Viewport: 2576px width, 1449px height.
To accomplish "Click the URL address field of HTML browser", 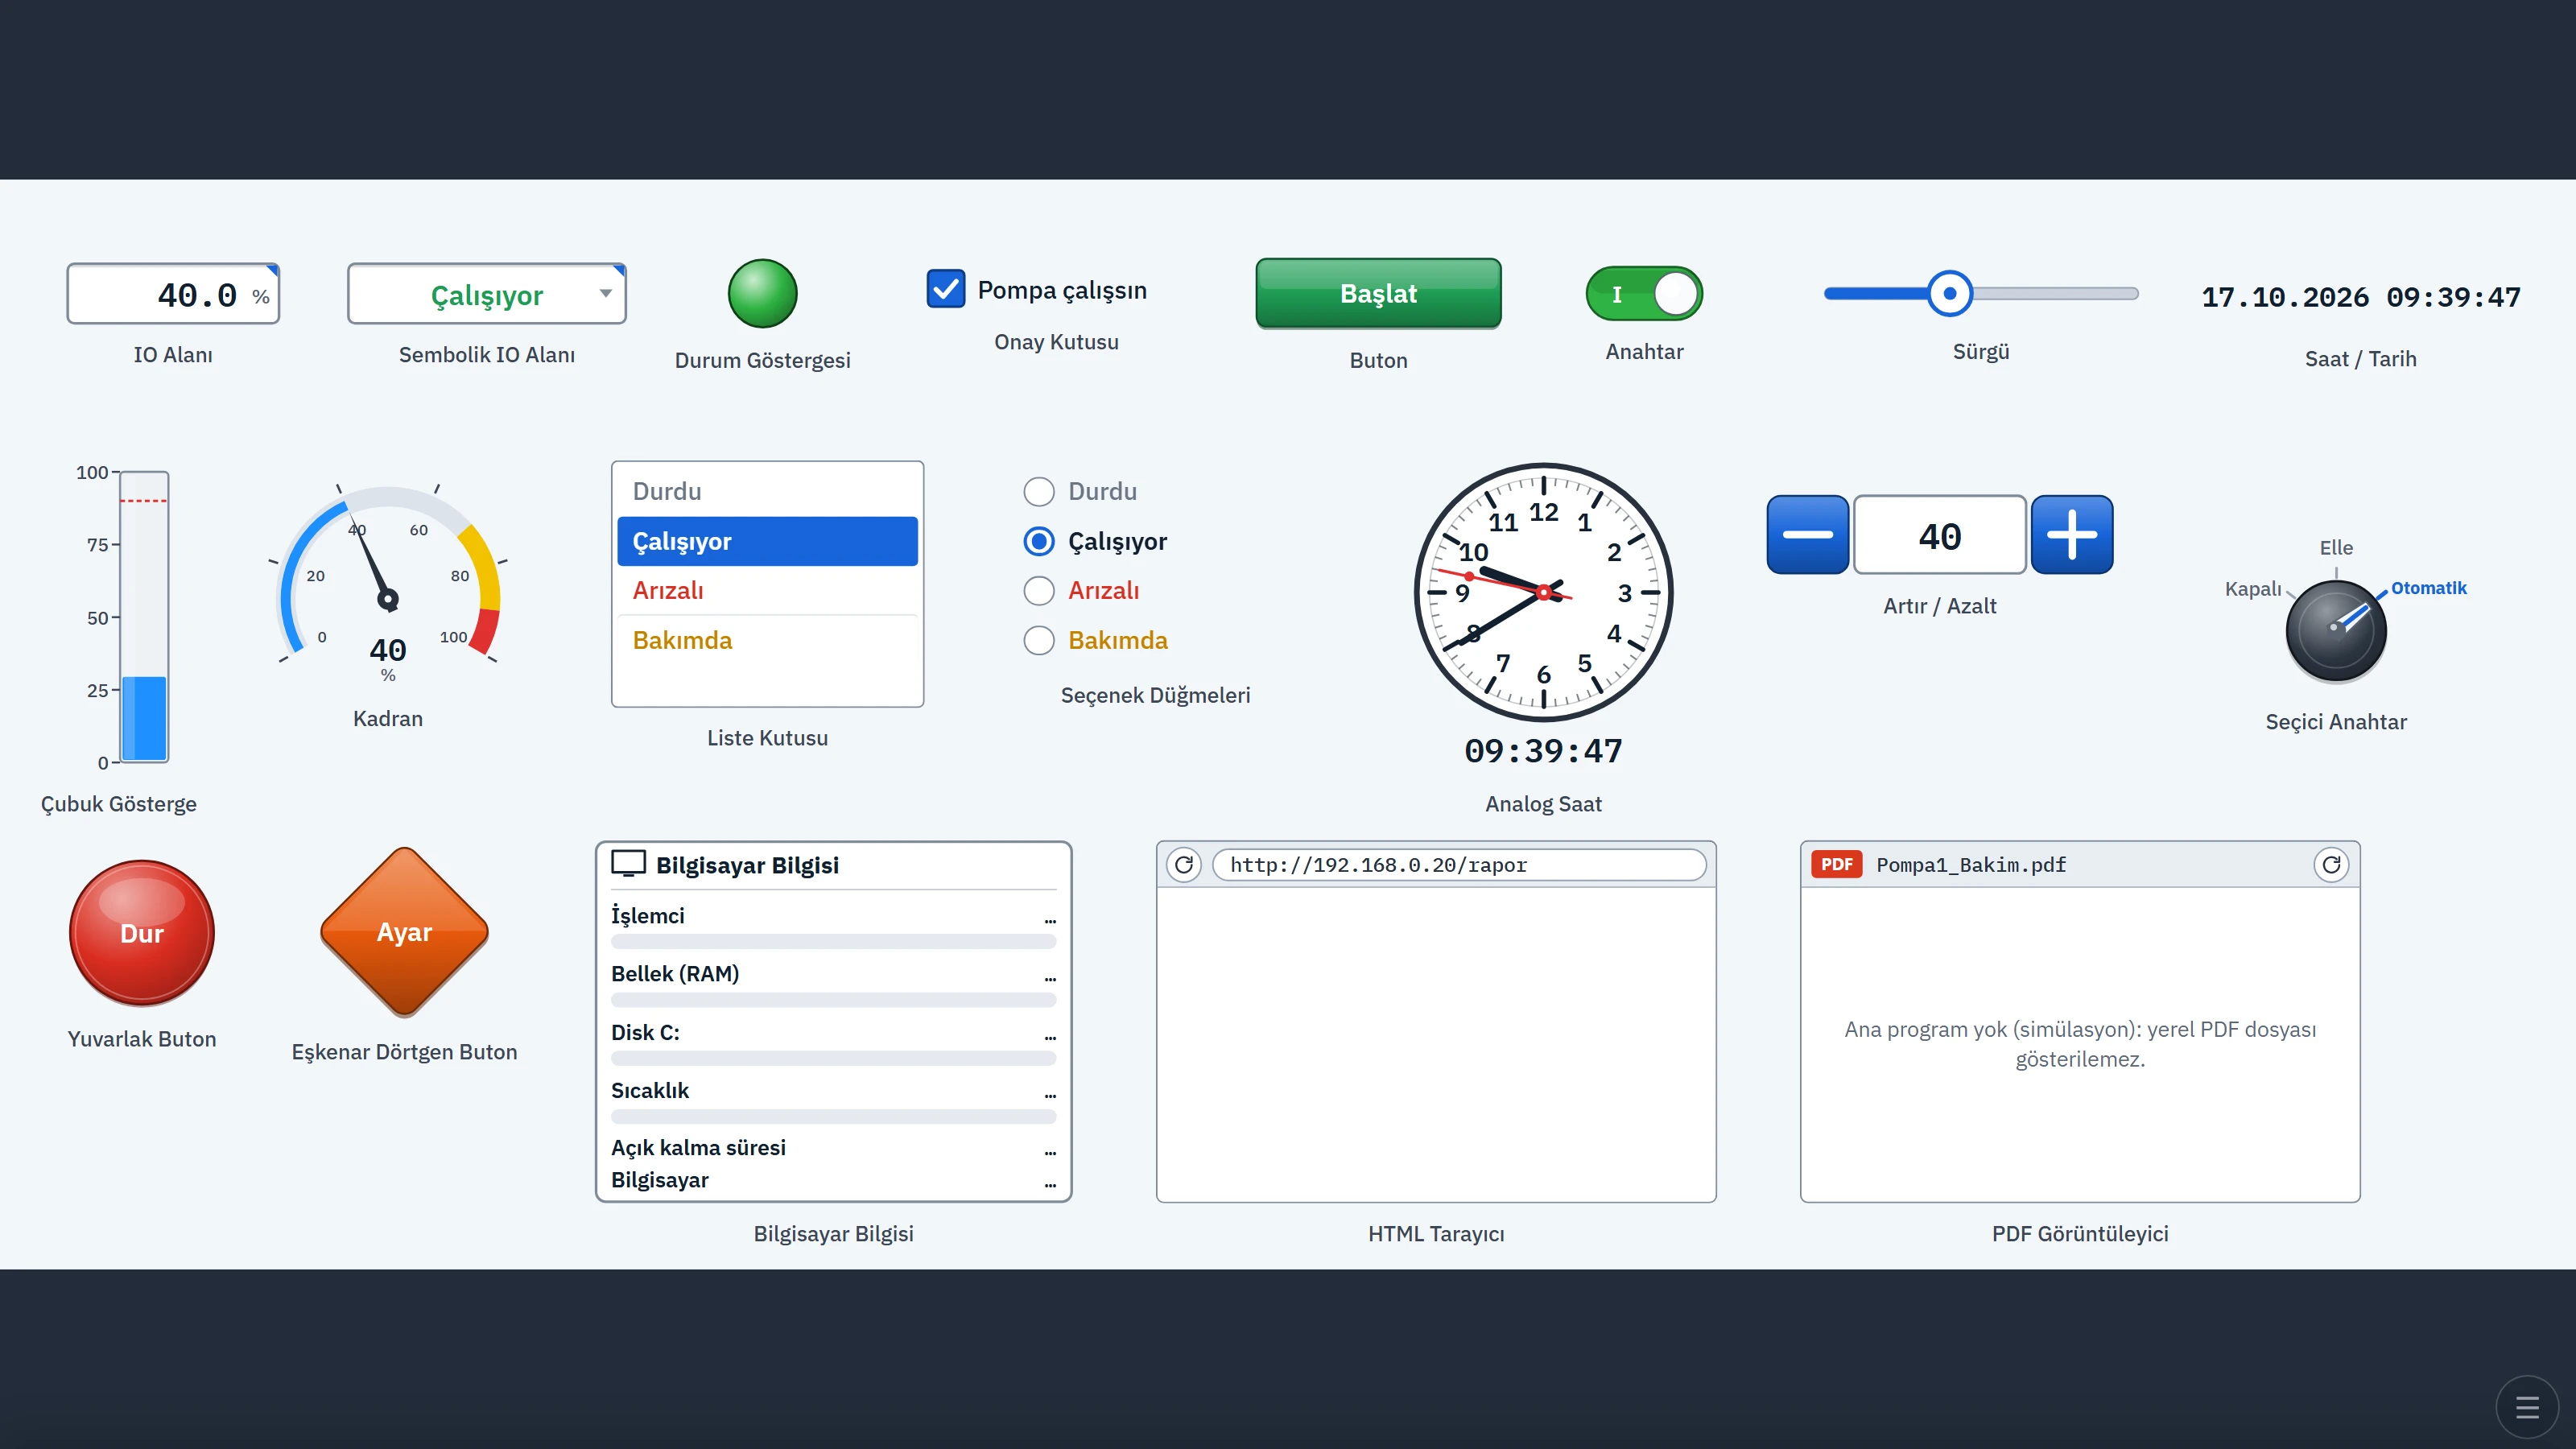I will 1459,865.
